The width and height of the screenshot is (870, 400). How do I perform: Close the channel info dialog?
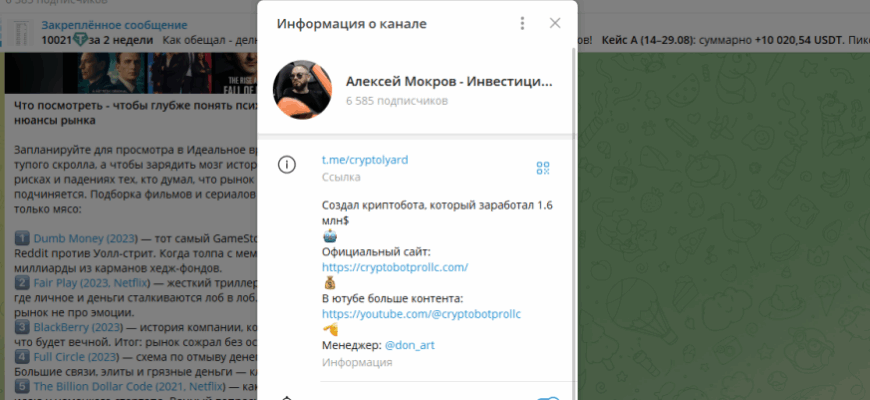[555, 23]
